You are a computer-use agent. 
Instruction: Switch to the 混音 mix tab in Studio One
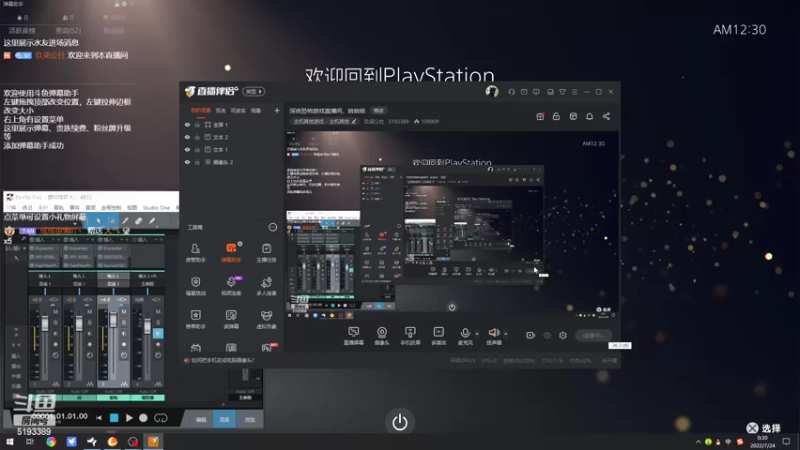coord(224,419)
